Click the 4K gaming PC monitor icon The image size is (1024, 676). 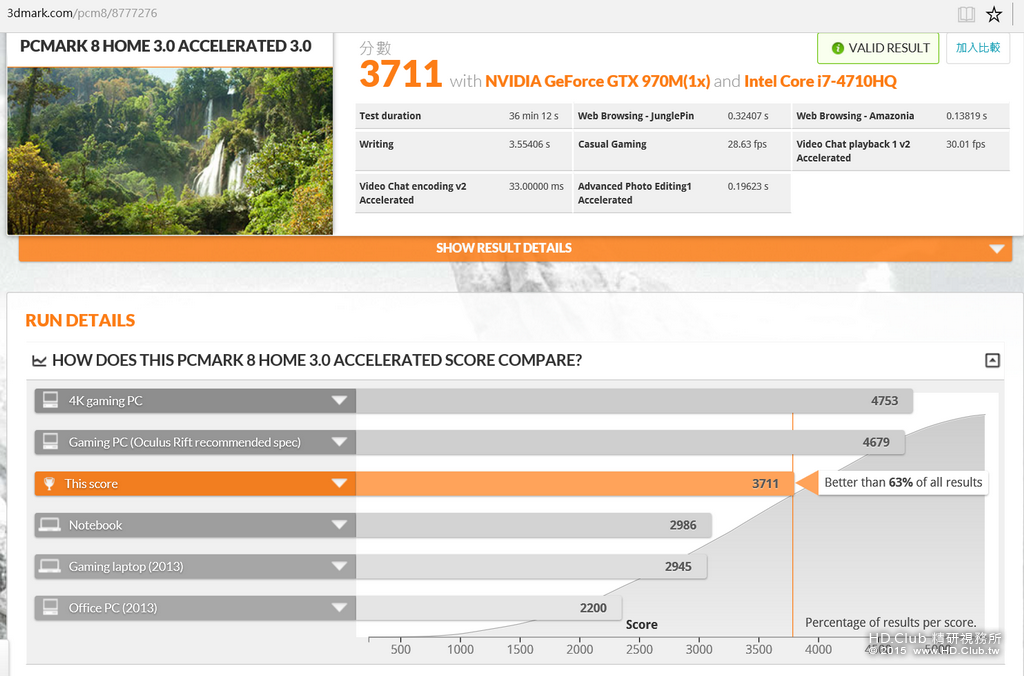coord(50,400)
